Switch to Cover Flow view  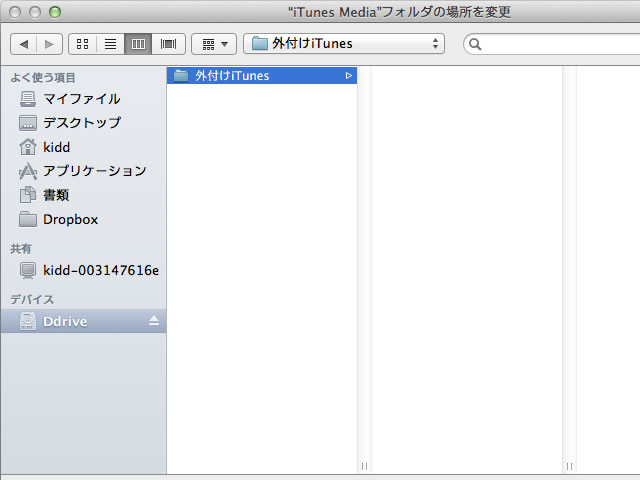point(168,44)
